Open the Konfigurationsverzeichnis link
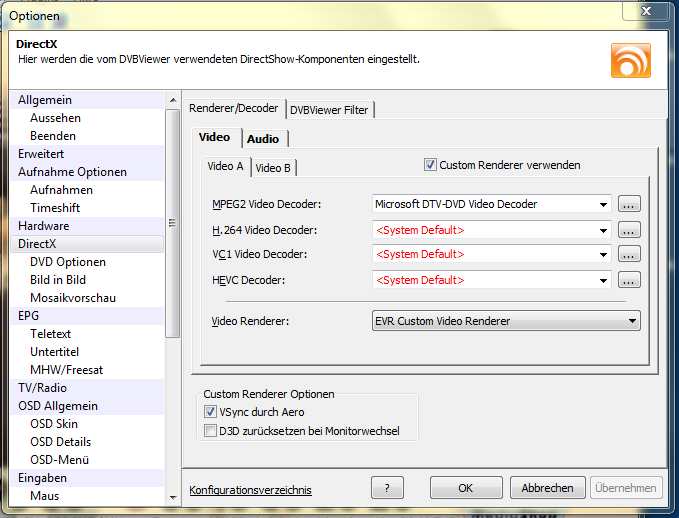Viewport: 679px width, 518px height. point(250,490)
